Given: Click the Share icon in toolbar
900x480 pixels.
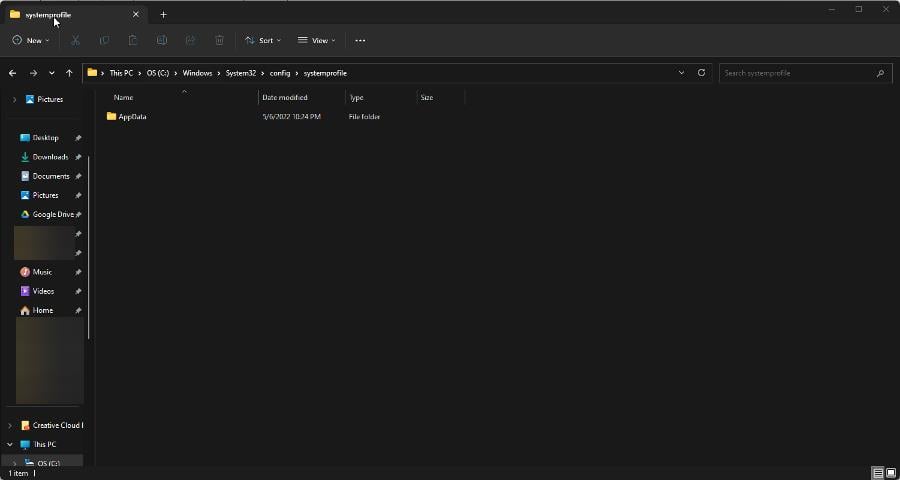Looking at the screenshot, I should pyautogui.click(x=190, y=40).
